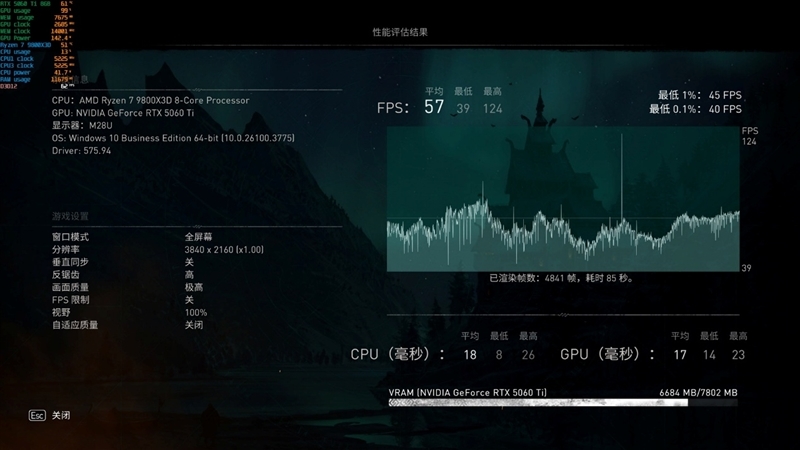
Task: Click the 画面质量 setting label
Action: 70,287
